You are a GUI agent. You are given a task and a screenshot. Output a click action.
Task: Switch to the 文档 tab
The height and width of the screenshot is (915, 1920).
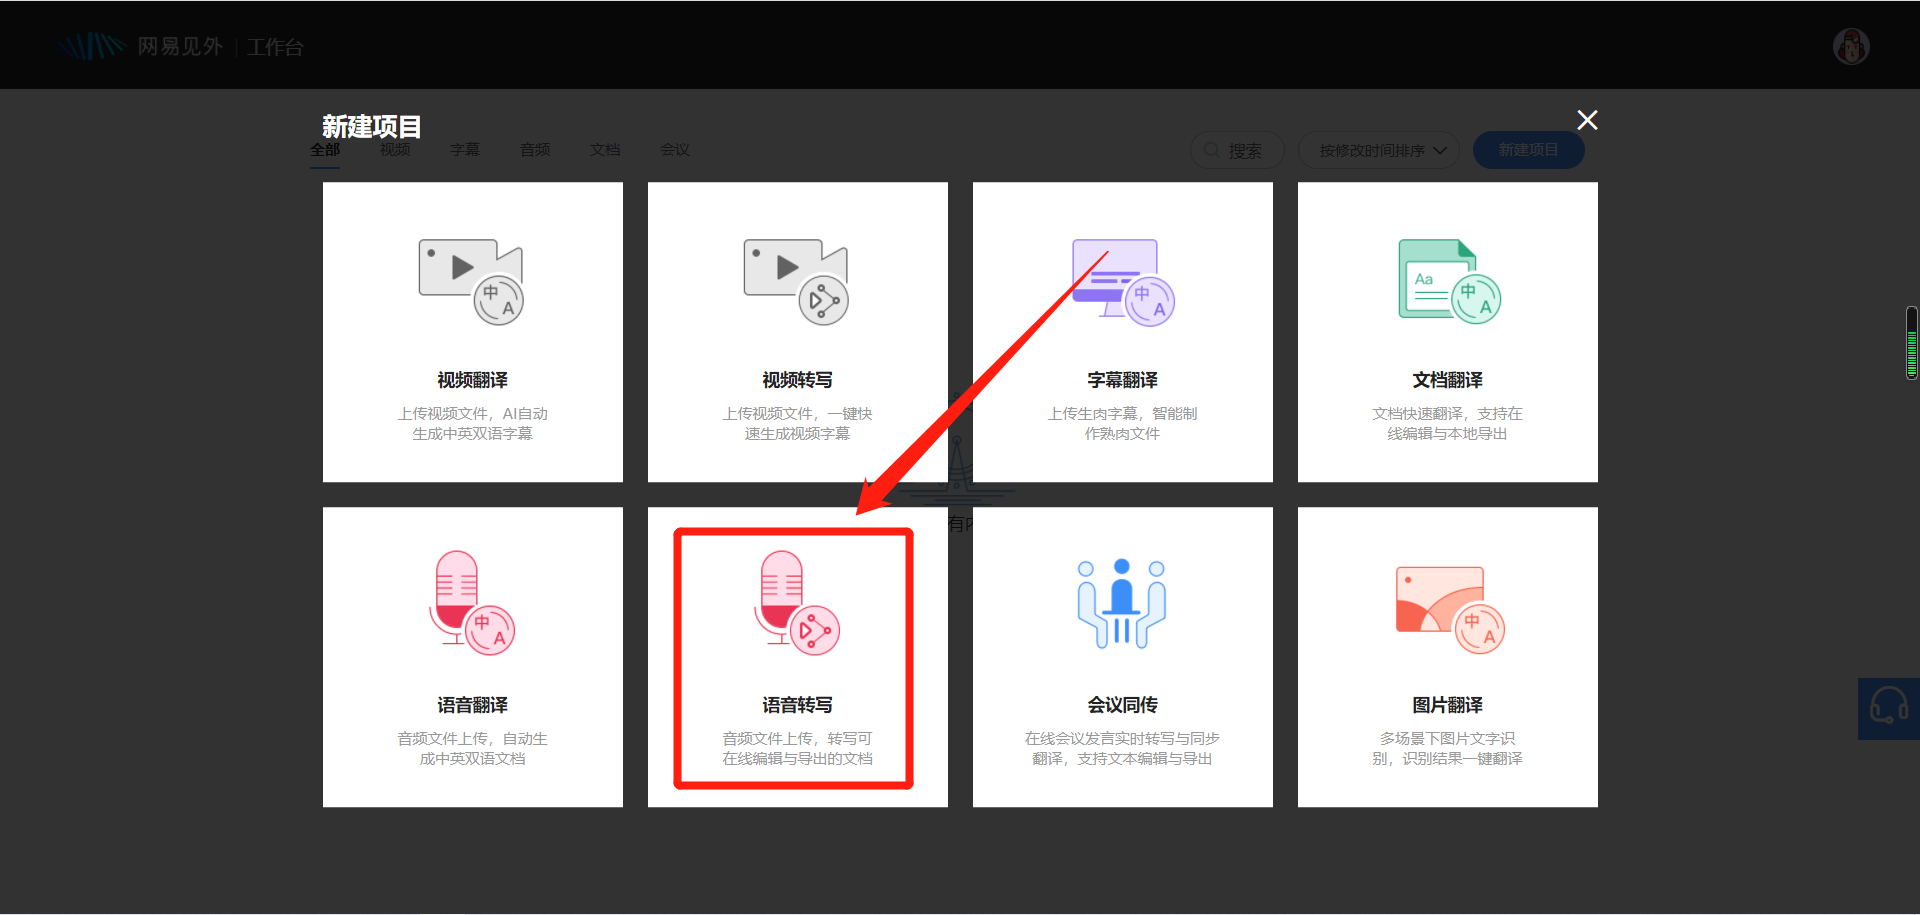tap(605, 150)
